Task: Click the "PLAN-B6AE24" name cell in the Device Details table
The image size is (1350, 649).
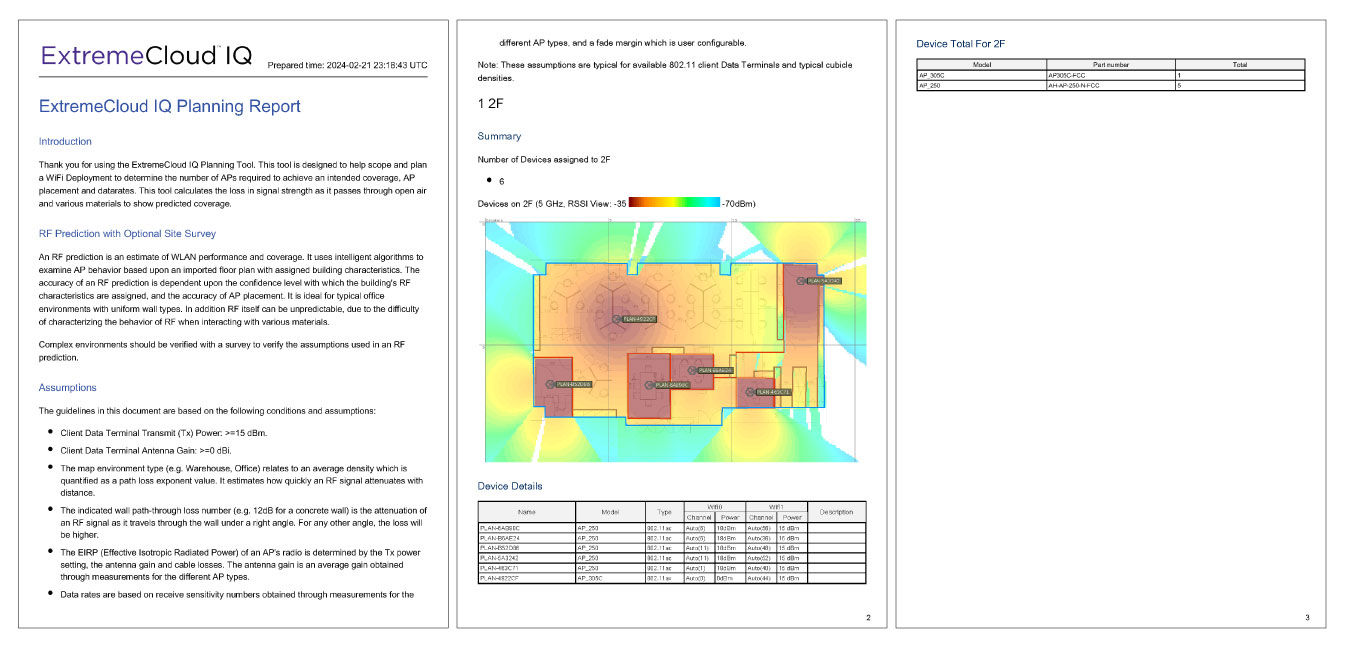Action: (x=527, y=537)
